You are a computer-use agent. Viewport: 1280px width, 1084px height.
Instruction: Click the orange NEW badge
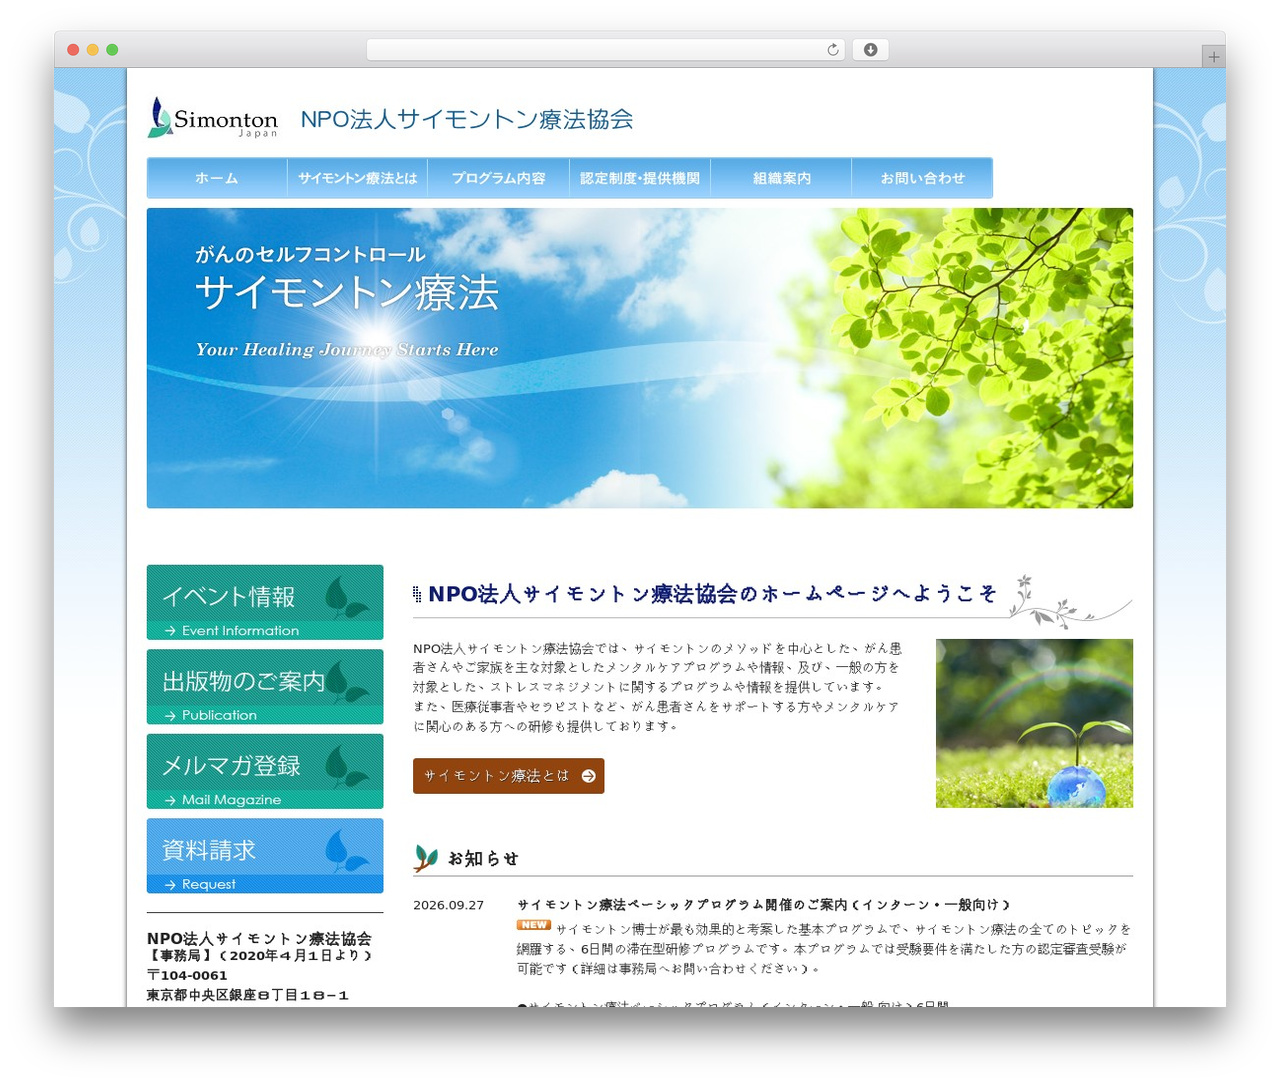coord(534,925)
